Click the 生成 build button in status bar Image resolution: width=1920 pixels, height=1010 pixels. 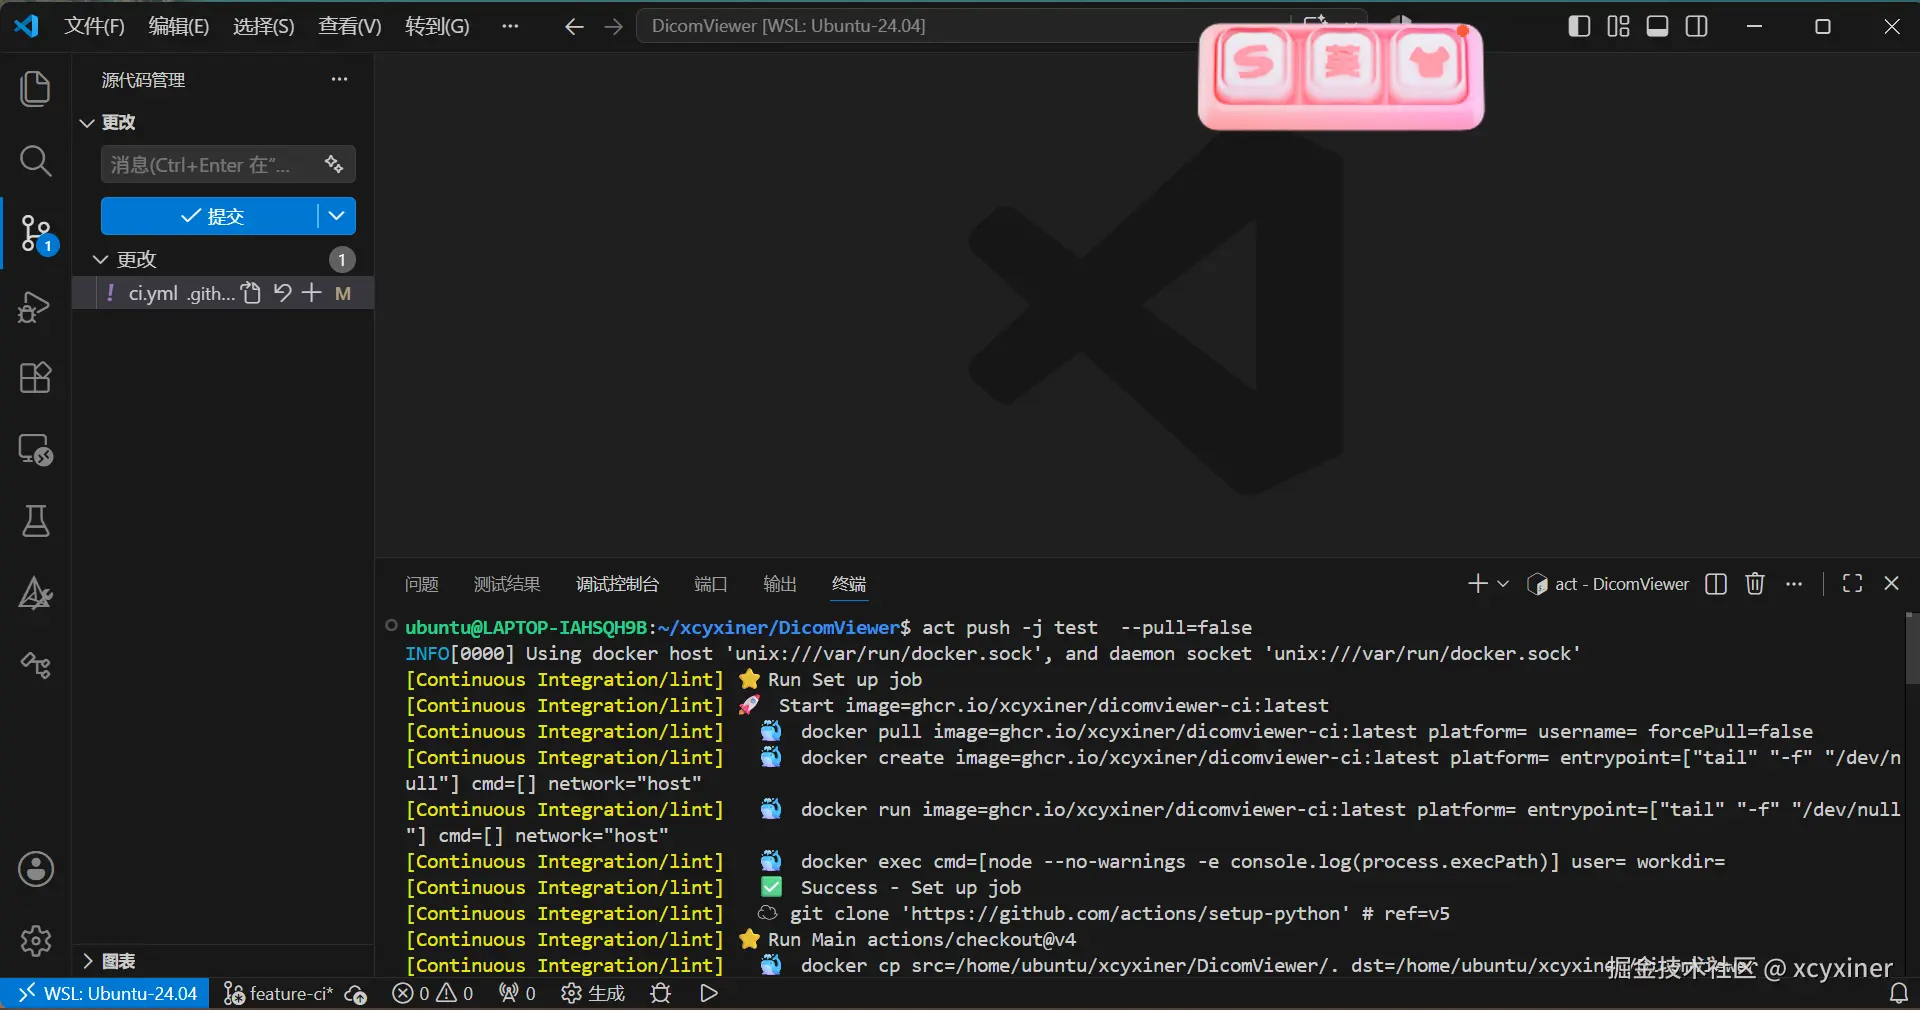(593, 994)
